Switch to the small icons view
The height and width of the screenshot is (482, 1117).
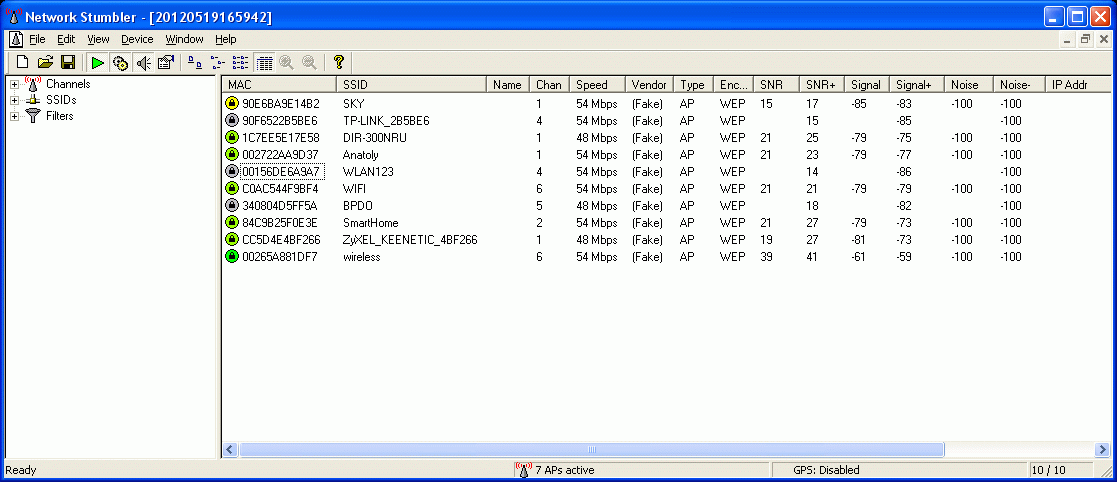tap(217, 63)
